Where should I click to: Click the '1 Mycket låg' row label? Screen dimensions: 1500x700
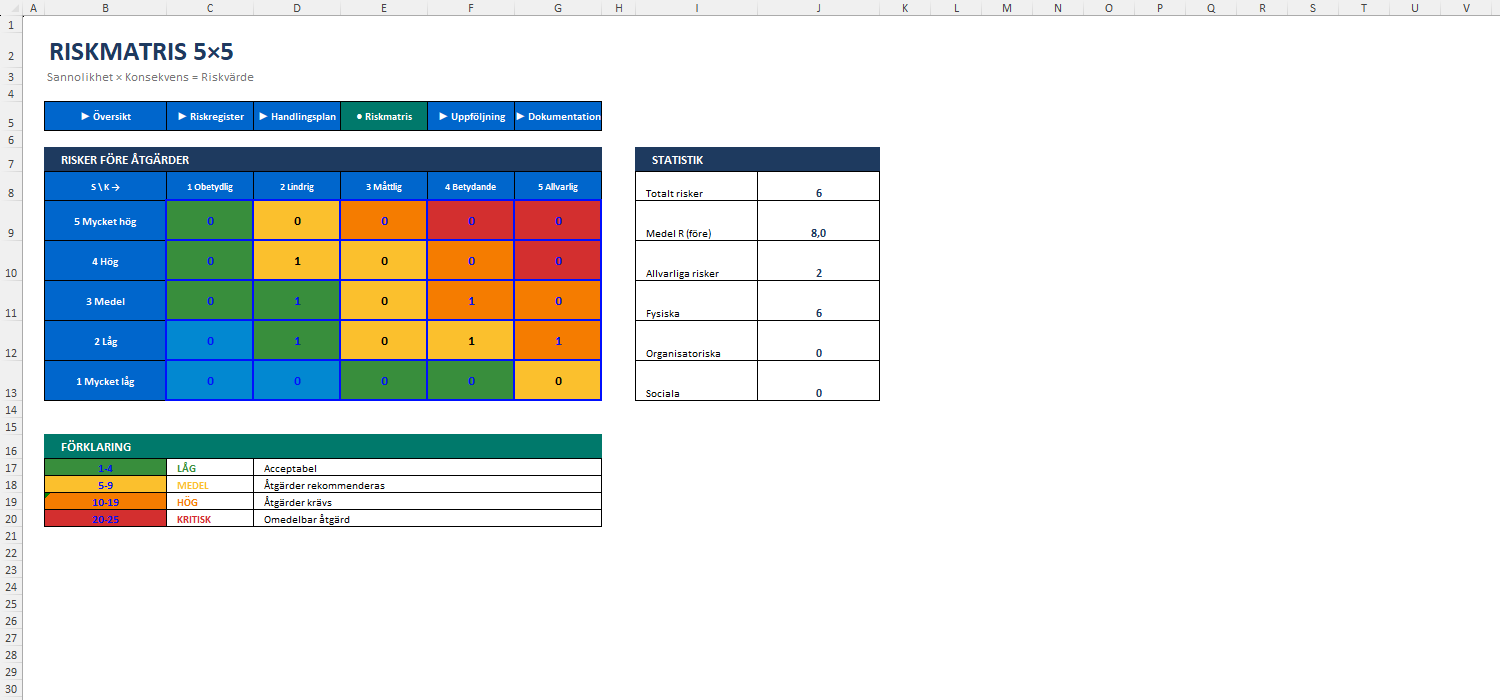click(x=105, y=381)
